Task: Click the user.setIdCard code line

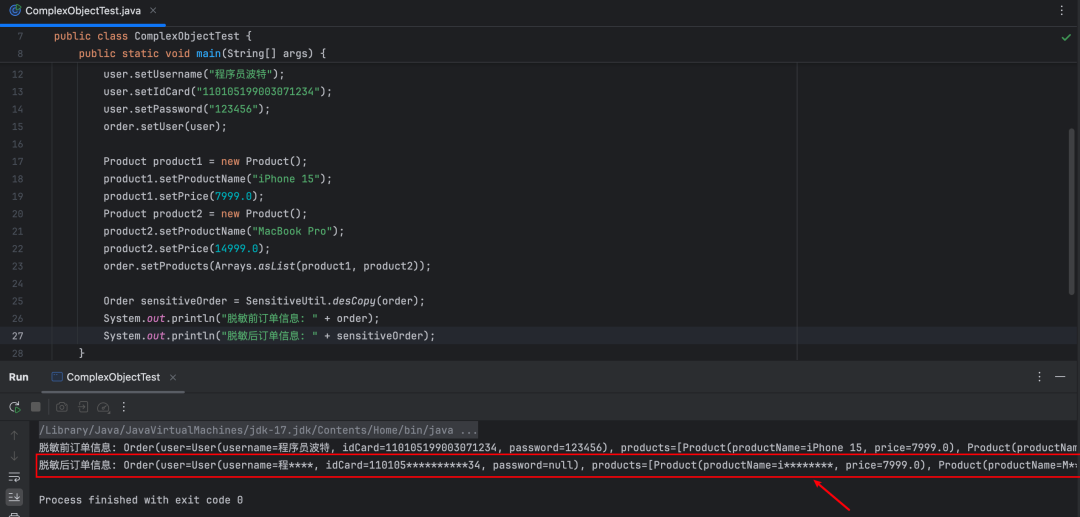Action: tap(218, 92)
